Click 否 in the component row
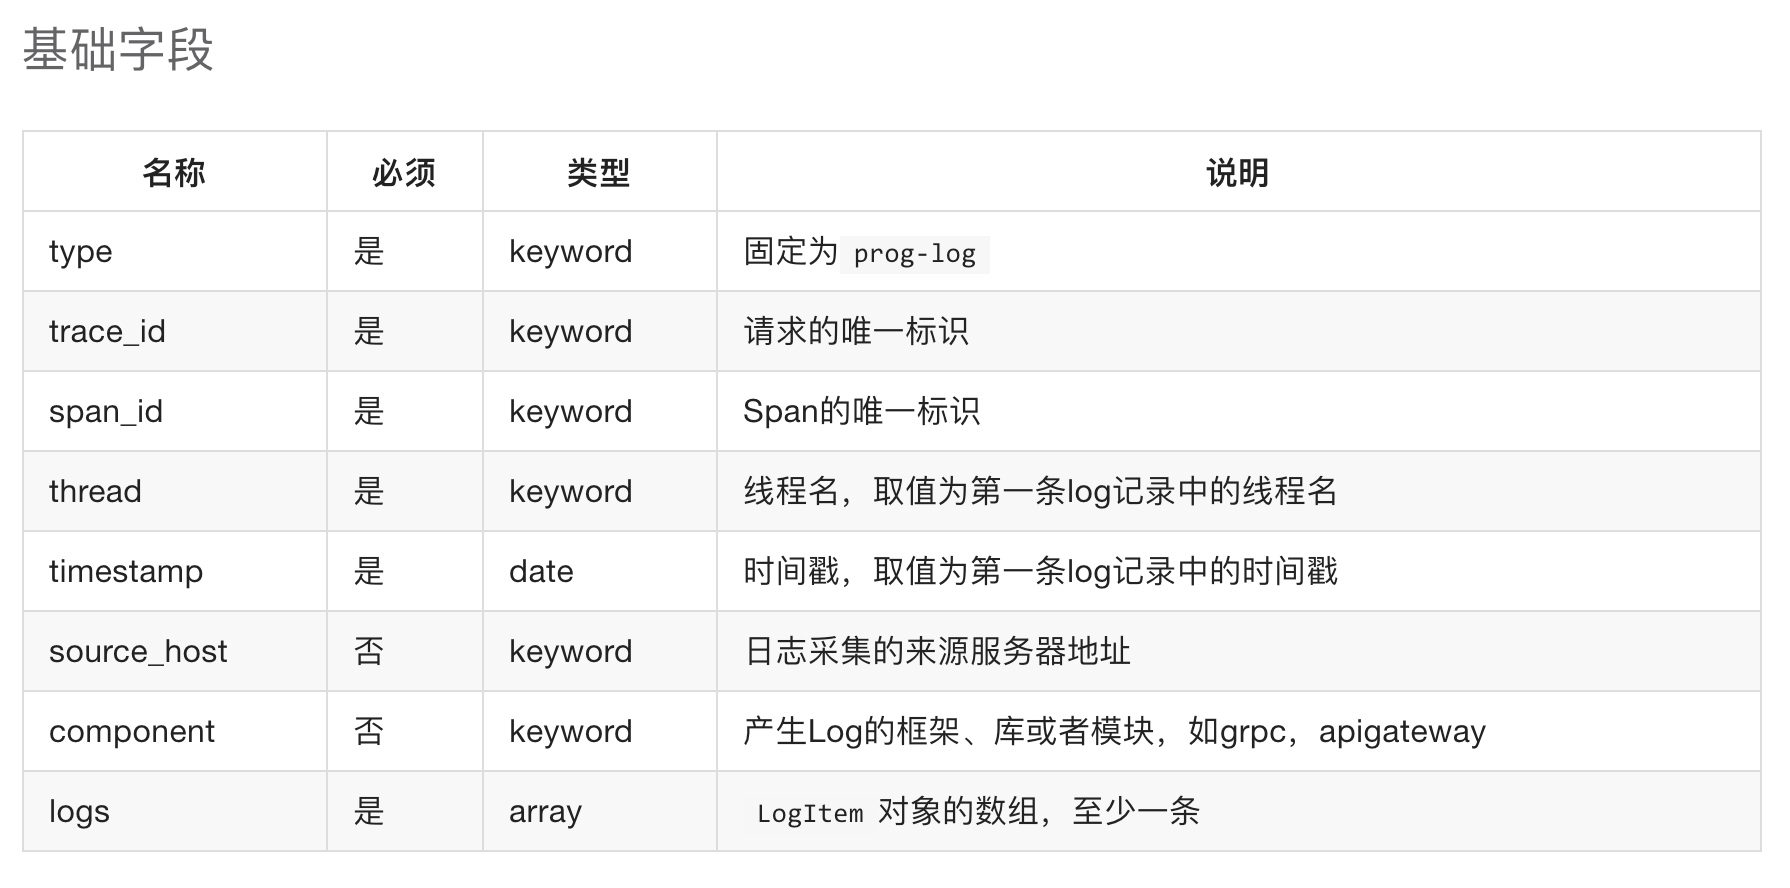Viewport: 1790px width, 888px height. (x=369, y=731)
